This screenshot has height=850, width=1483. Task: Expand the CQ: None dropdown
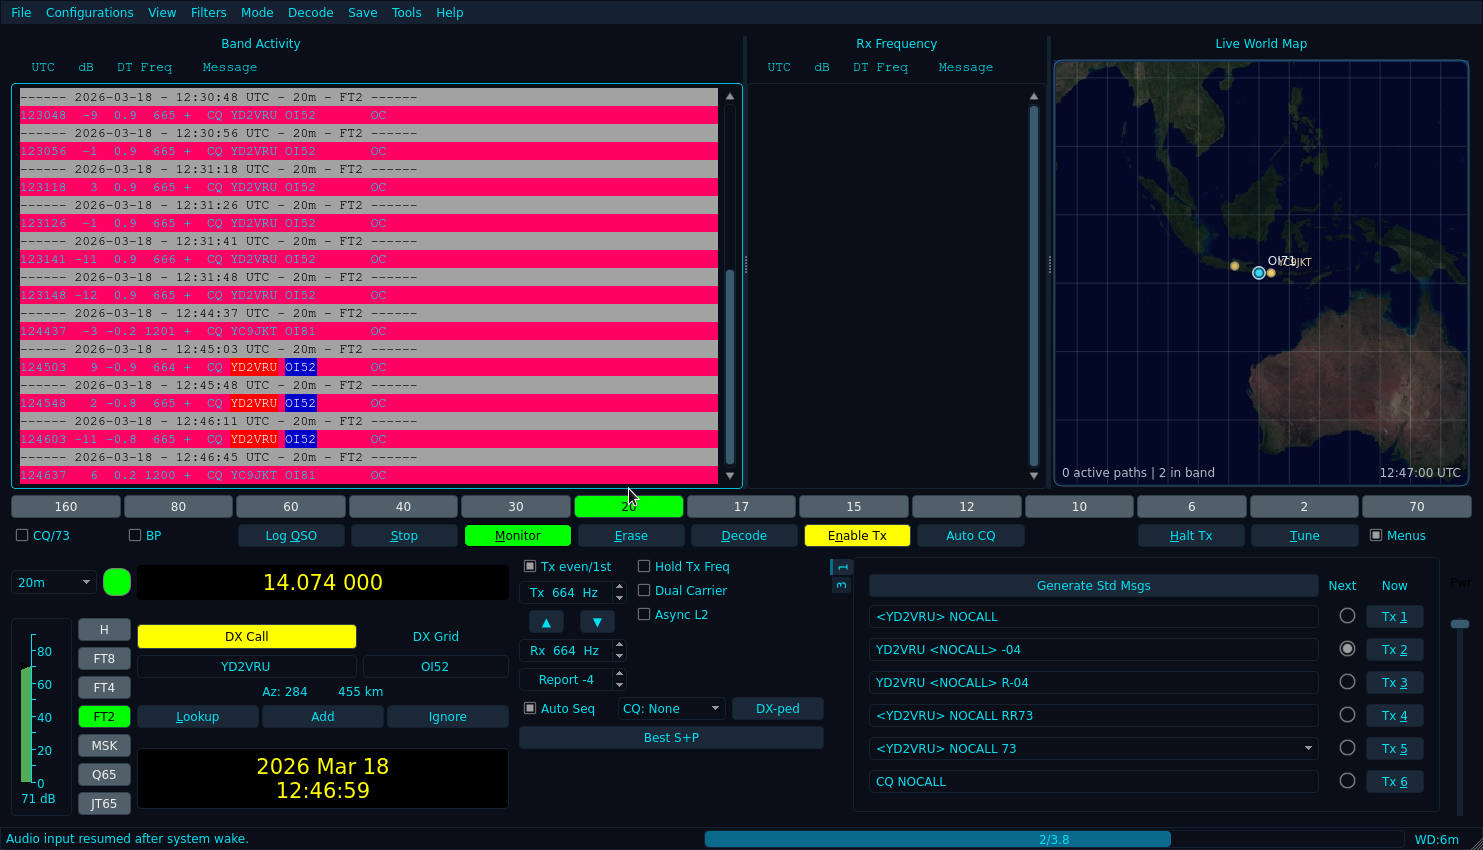pyautogui.click(x=670, y=709)
